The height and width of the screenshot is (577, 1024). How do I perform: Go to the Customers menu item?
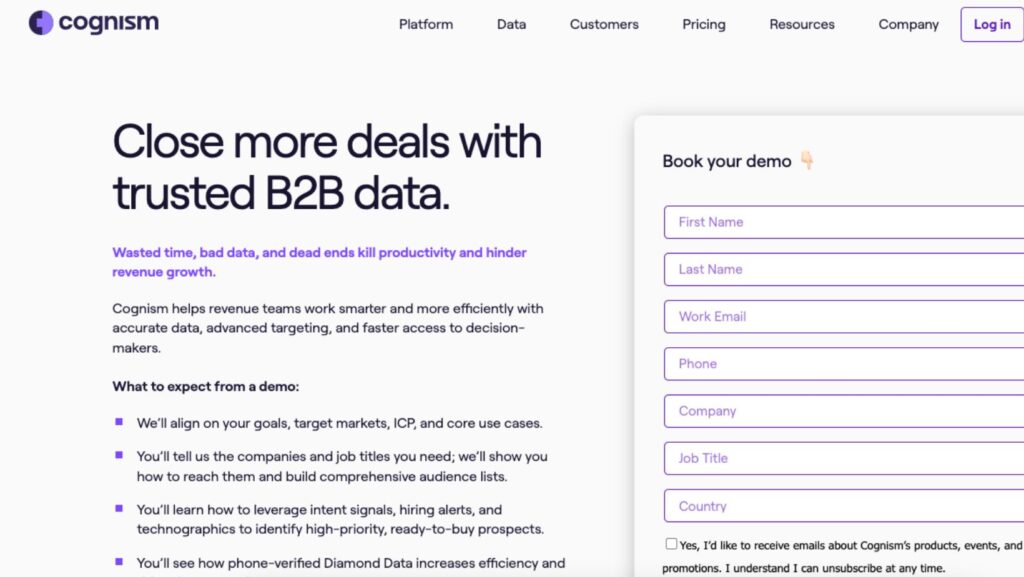604,24
